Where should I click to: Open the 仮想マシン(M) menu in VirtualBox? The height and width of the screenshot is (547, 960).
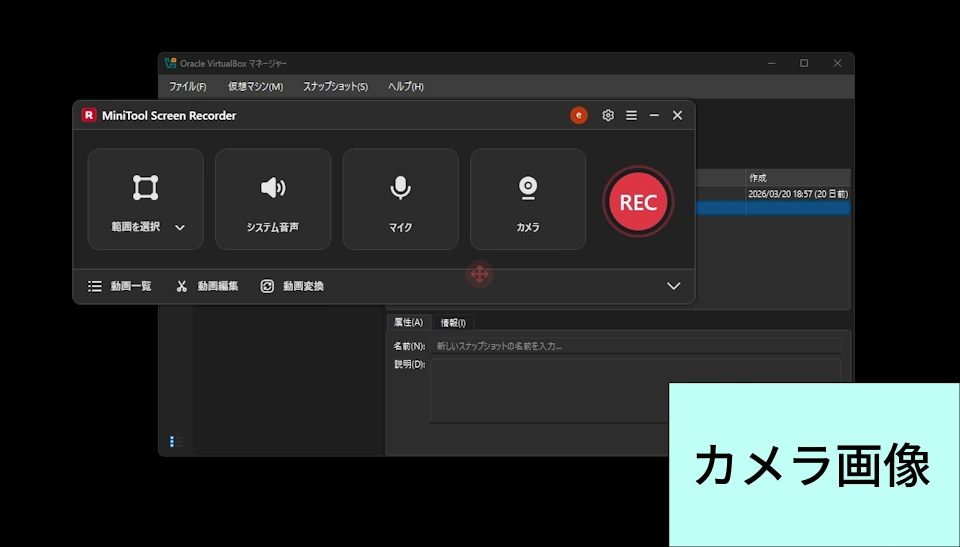(255, 86)
